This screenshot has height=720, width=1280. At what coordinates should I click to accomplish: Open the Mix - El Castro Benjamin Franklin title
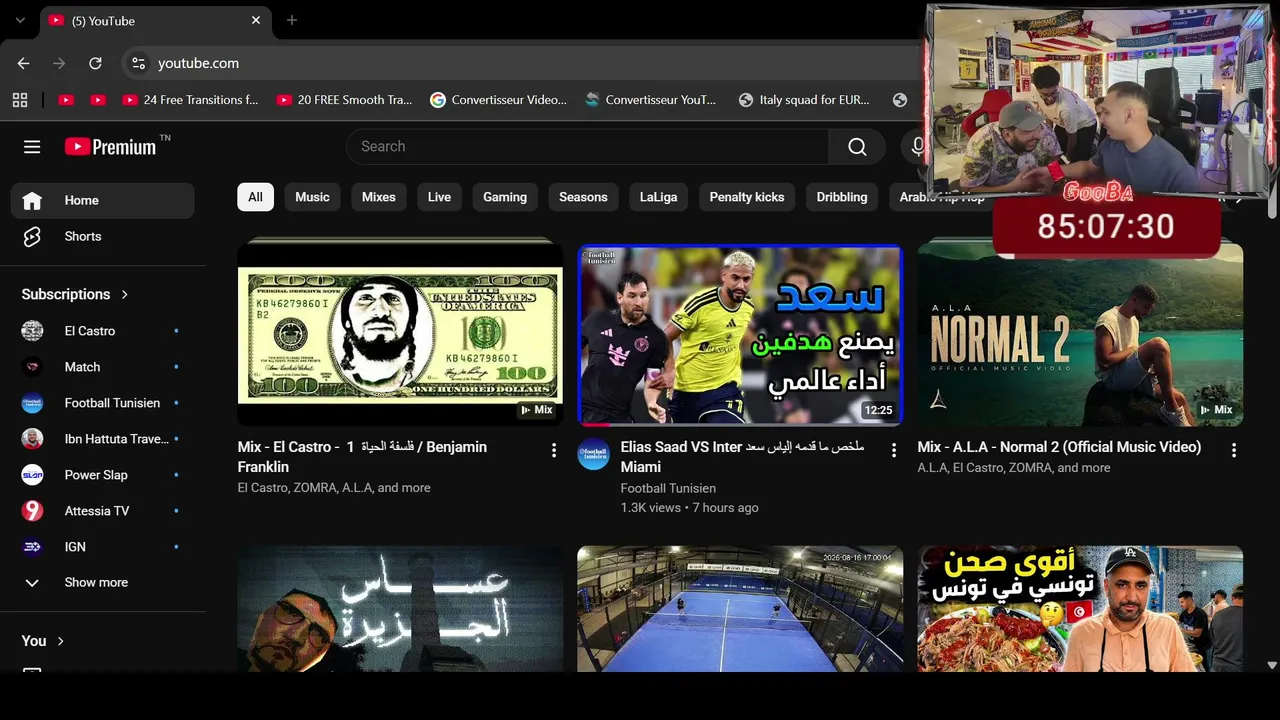tap(362, 457)
